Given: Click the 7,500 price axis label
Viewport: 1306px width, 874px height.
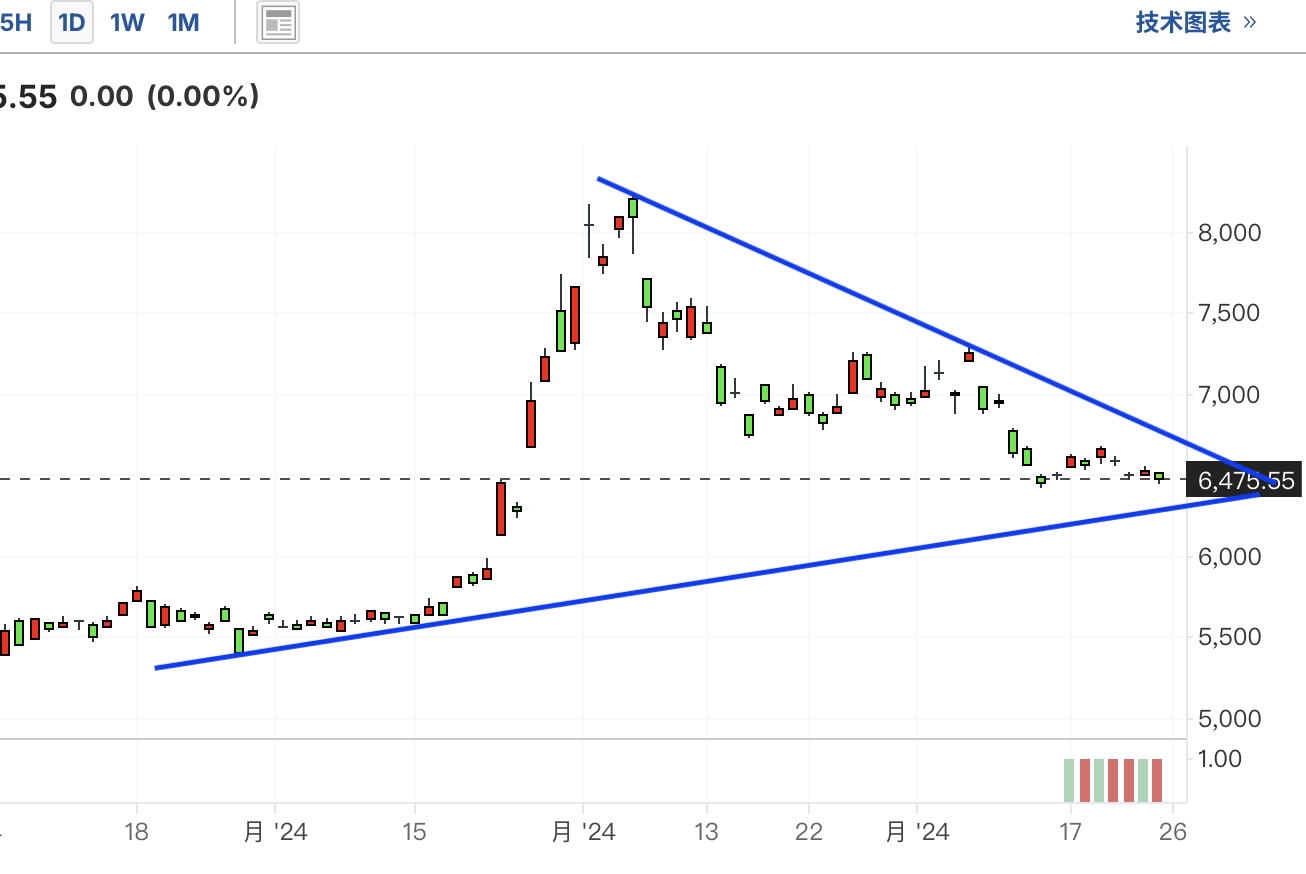Looking at the screenshot, I should (1229, 314).
